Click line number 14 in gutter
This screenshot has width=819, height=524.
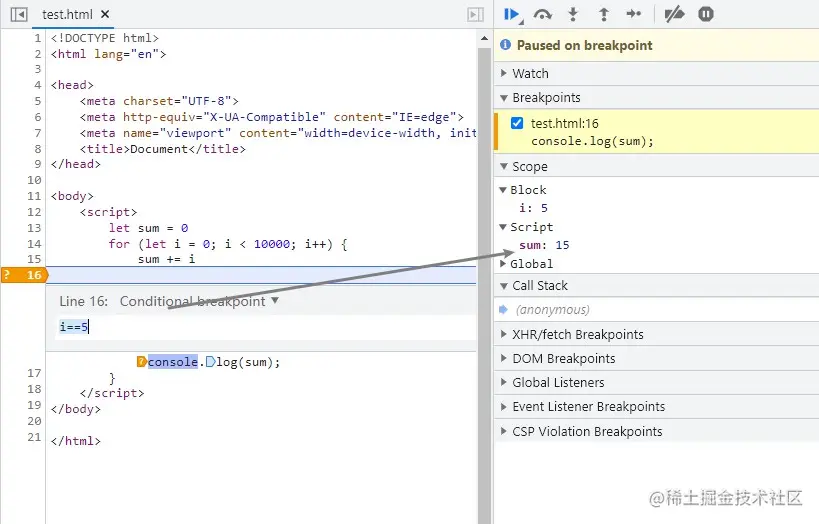point(34,244)
